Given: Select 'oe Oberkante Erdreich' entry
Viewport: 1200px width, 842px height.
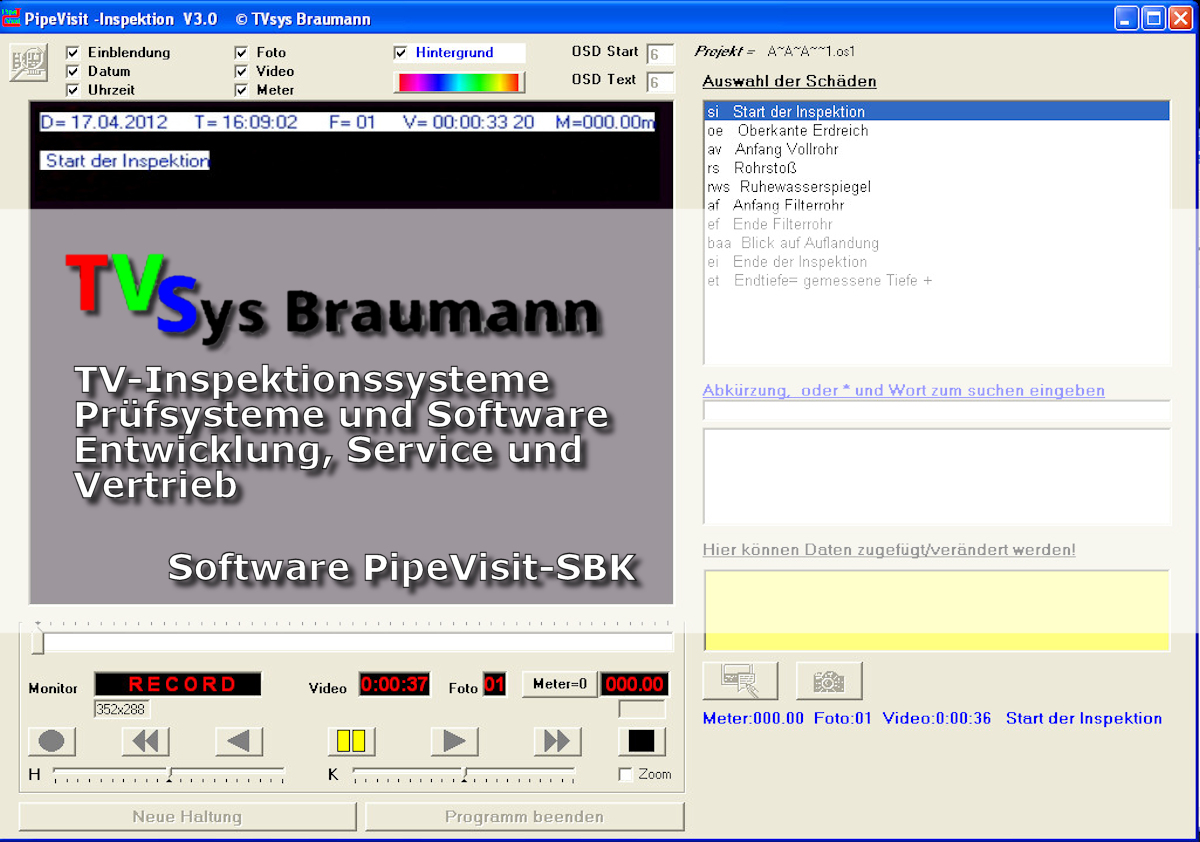Looking at the screenshot, I should click(937, 131).
